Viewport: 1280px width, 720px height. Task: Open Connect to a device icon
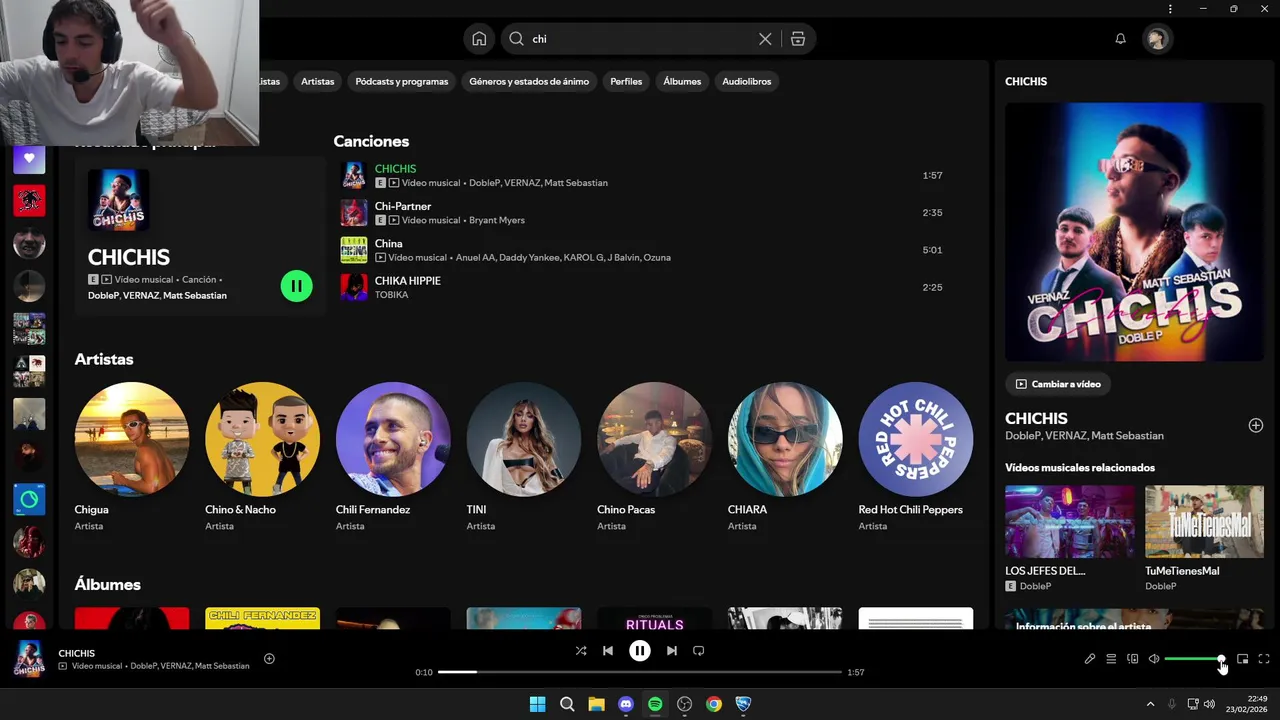(1133, 659)
